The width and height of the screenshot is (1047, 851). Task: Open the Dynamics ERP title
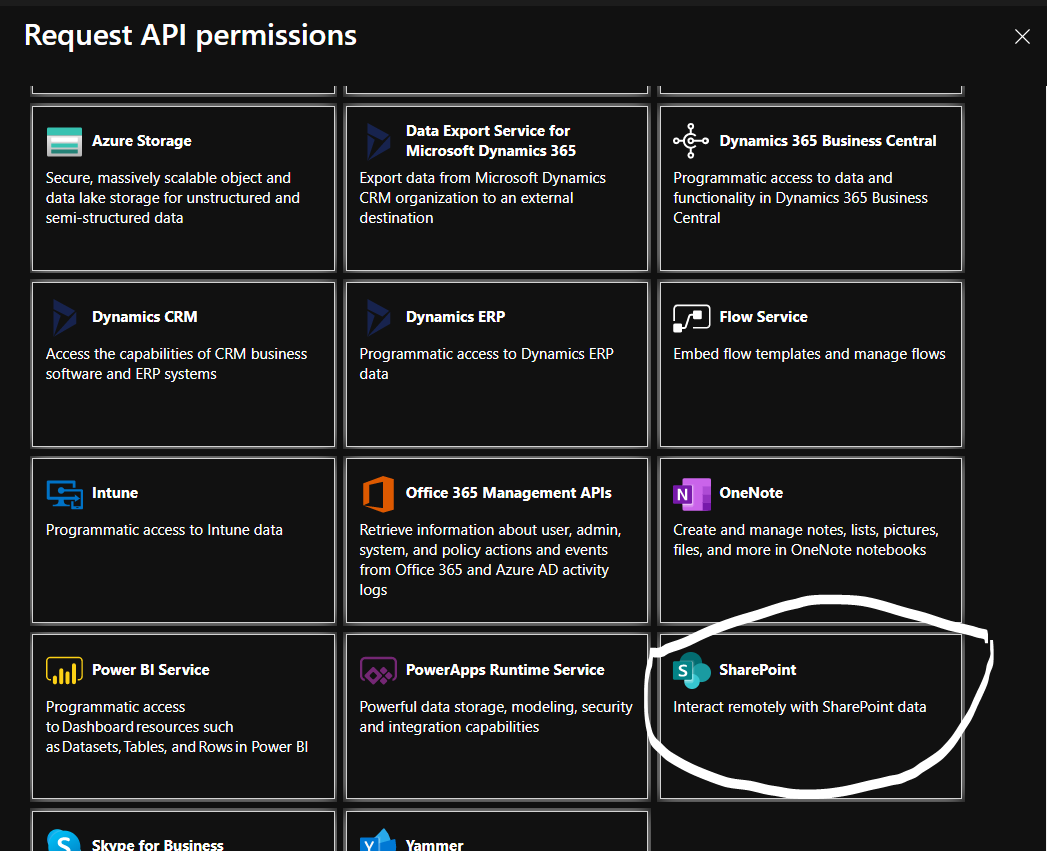coord(455,317)
